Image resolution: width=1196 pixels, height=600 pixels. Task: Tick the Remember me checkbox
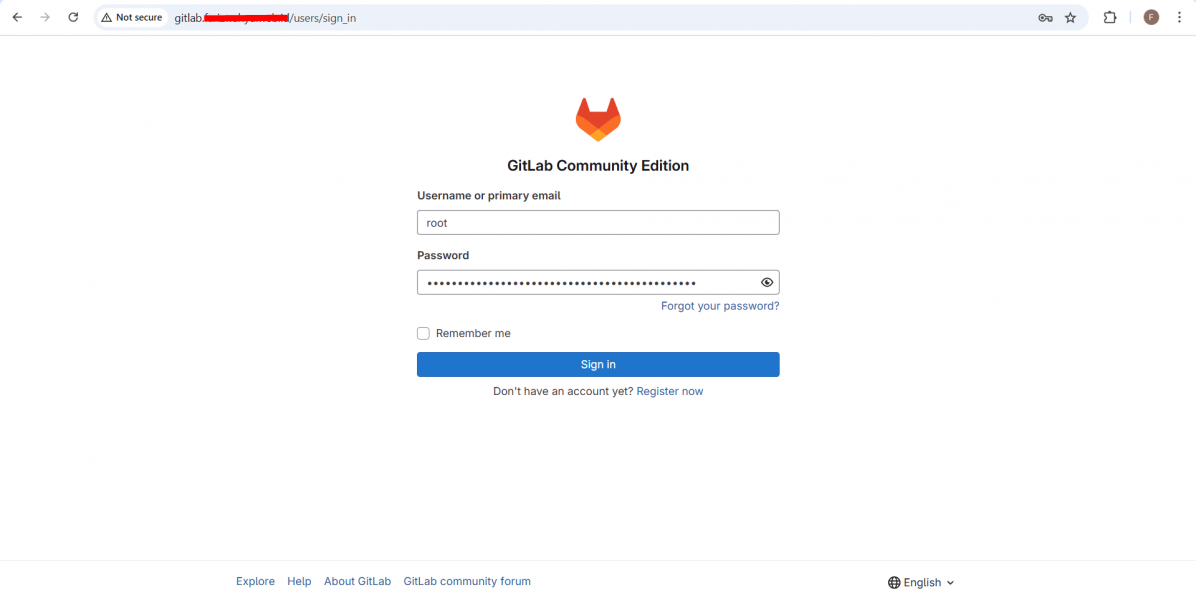423,333
